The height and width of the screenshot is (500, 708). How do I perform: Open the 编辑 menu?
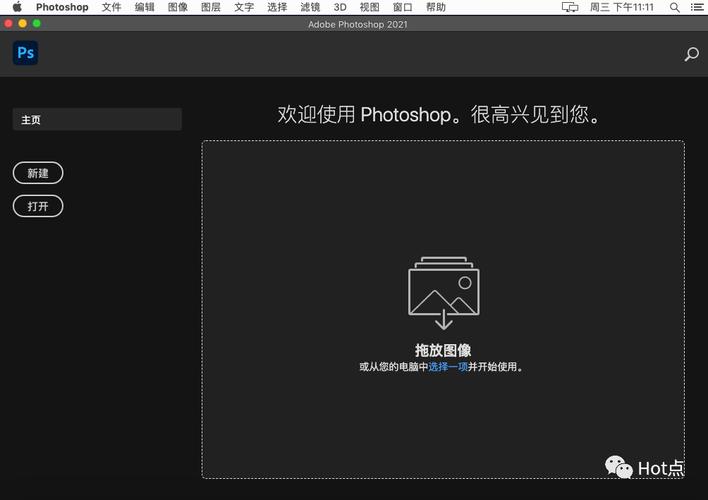point(144,7)
